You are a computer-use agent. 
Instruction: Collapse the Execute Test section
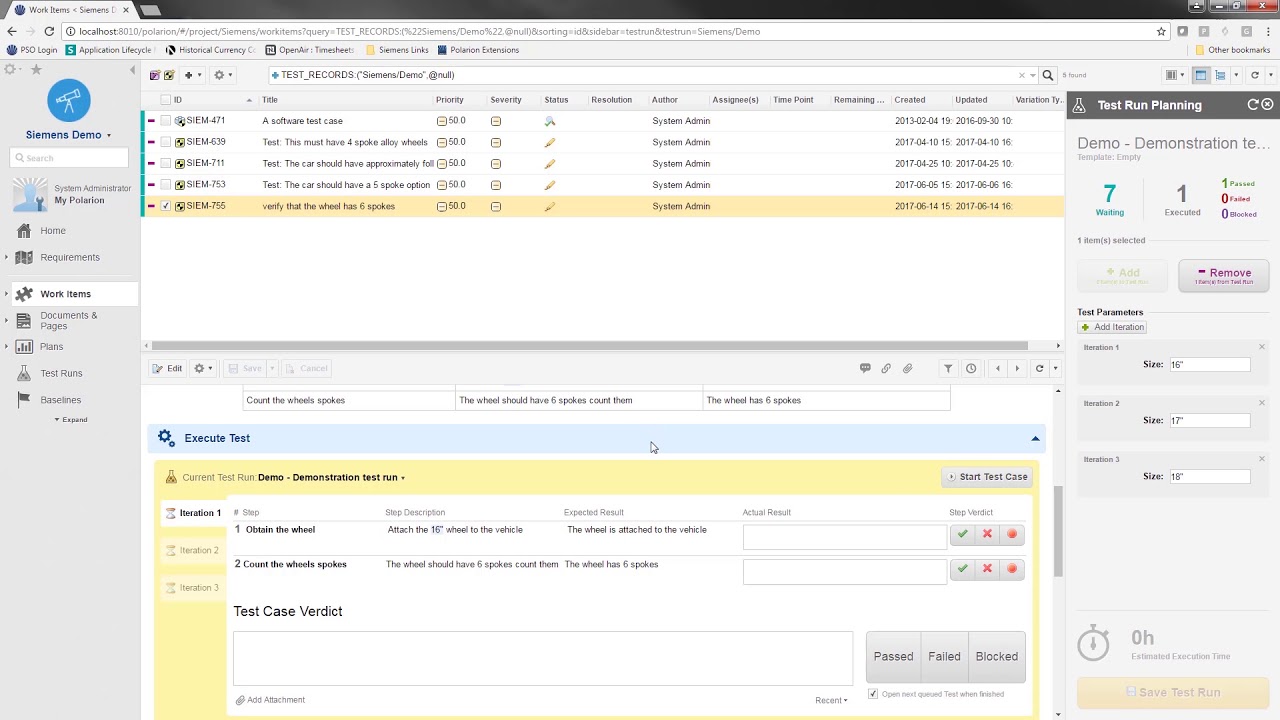[1035, 438]
